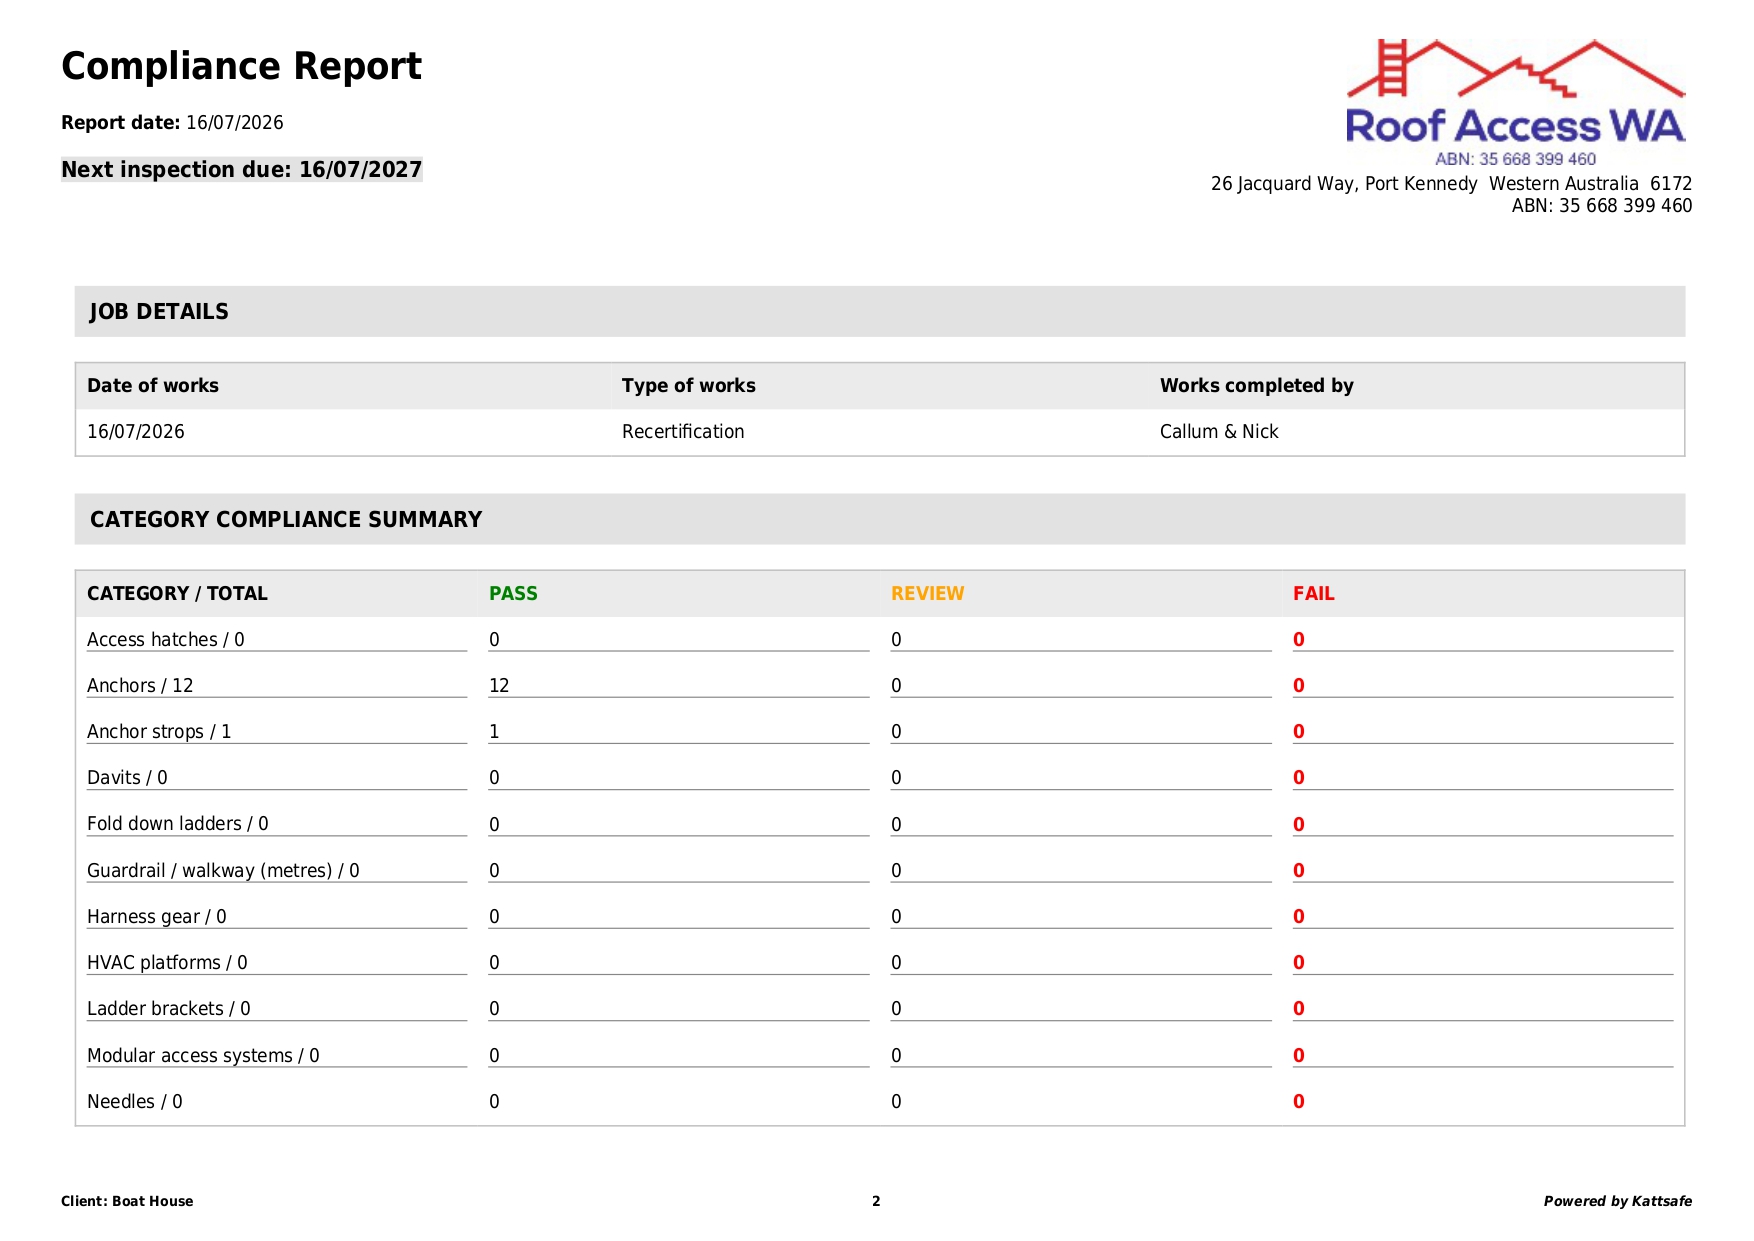This screenshot has width=1754, height=1241.
Task: Click the Works completed by column header
Action: point(1256,385)
